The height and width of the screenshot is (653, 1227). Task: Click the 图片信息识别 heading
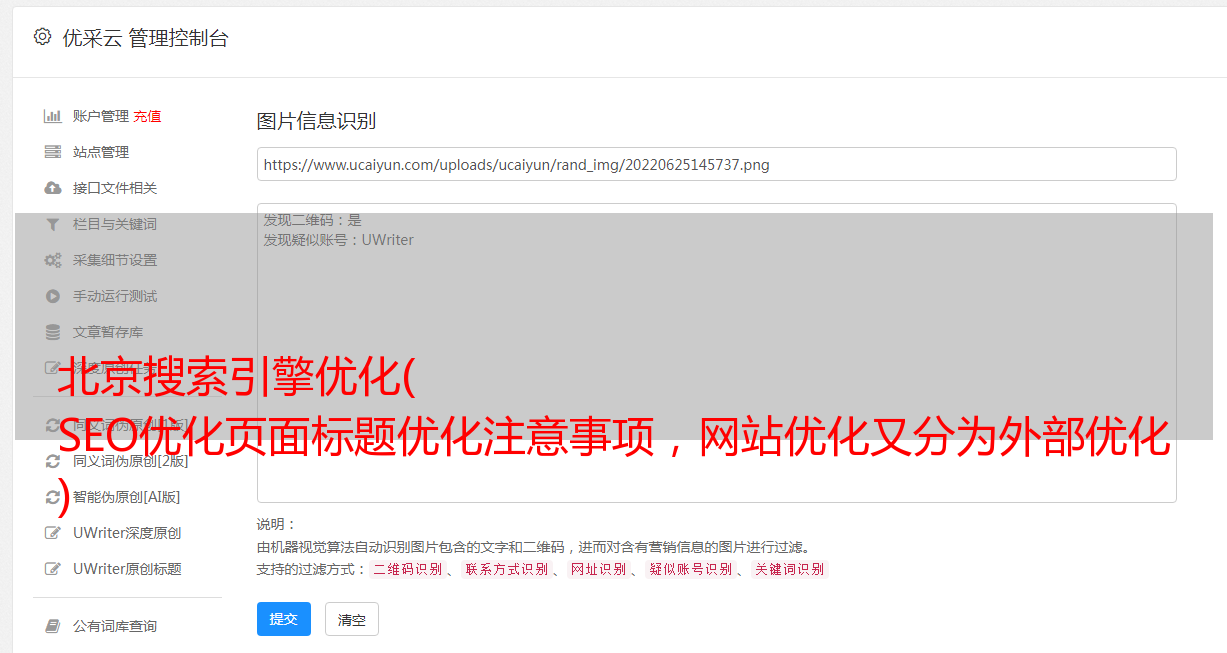[316, 121]
